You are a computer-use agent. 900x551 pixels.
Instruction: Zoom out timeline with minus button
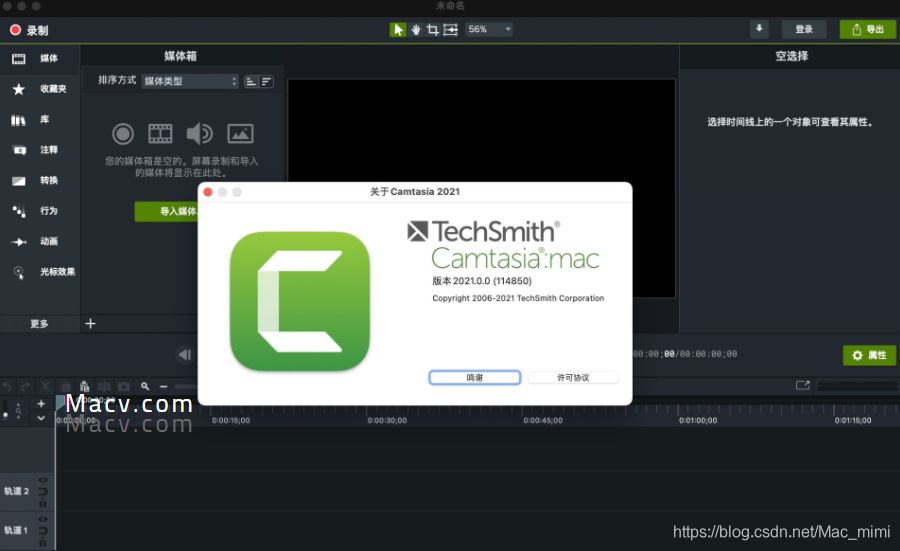(164, 387)
